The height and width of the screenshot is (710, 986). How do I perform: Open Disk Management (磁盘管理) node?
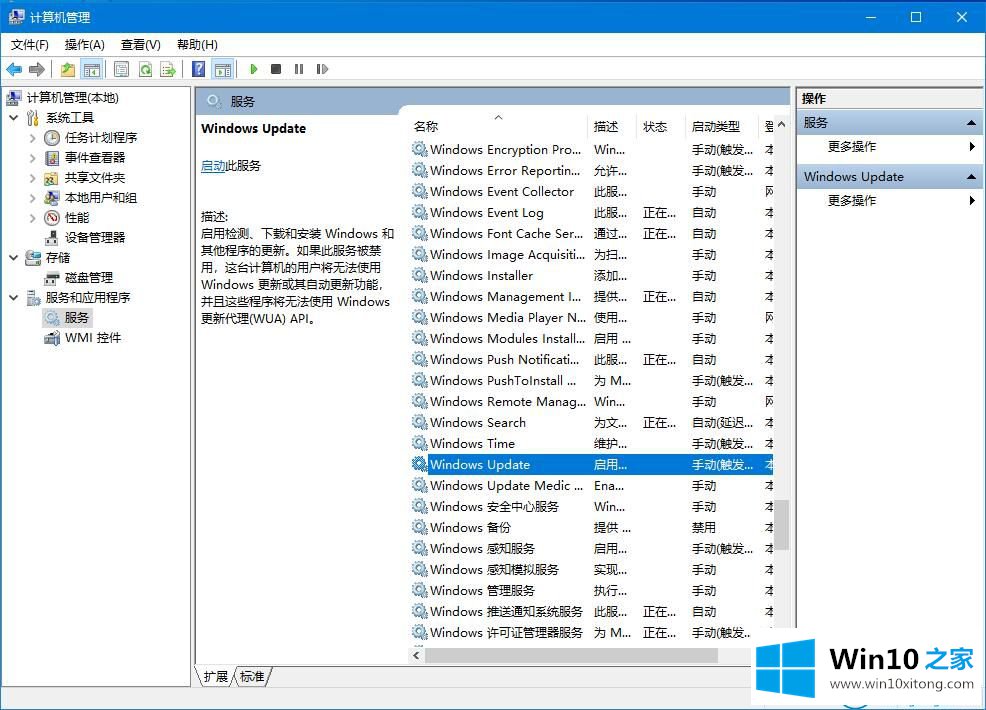(89, 278)
